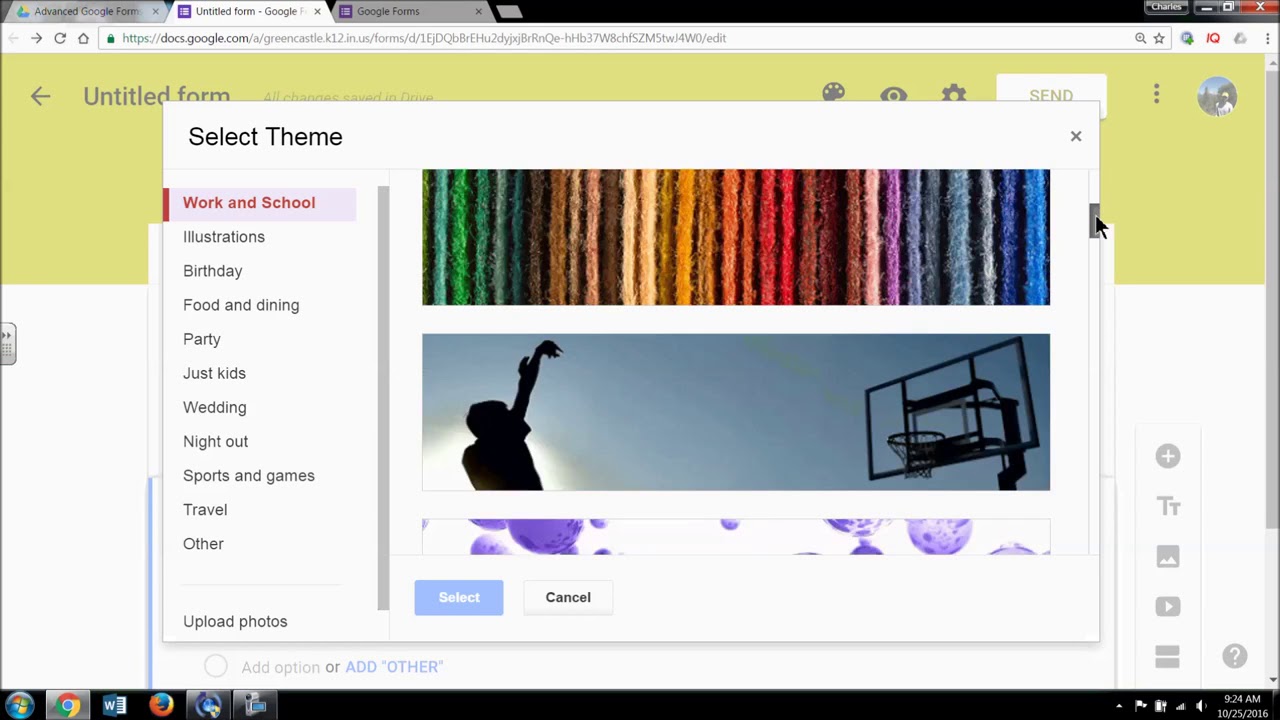Go back with the form arrow
The image size is (1280, 720).
point(40,96)
